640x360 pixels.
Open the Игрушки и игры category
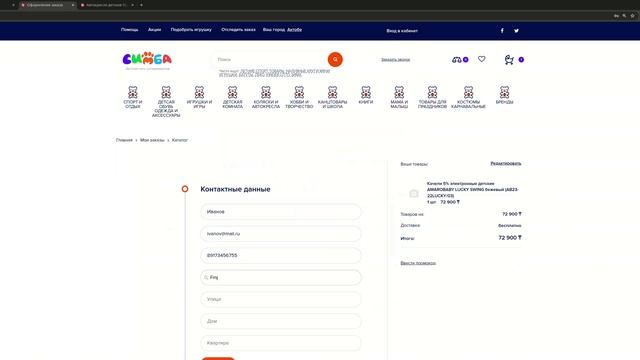point(199,97)
